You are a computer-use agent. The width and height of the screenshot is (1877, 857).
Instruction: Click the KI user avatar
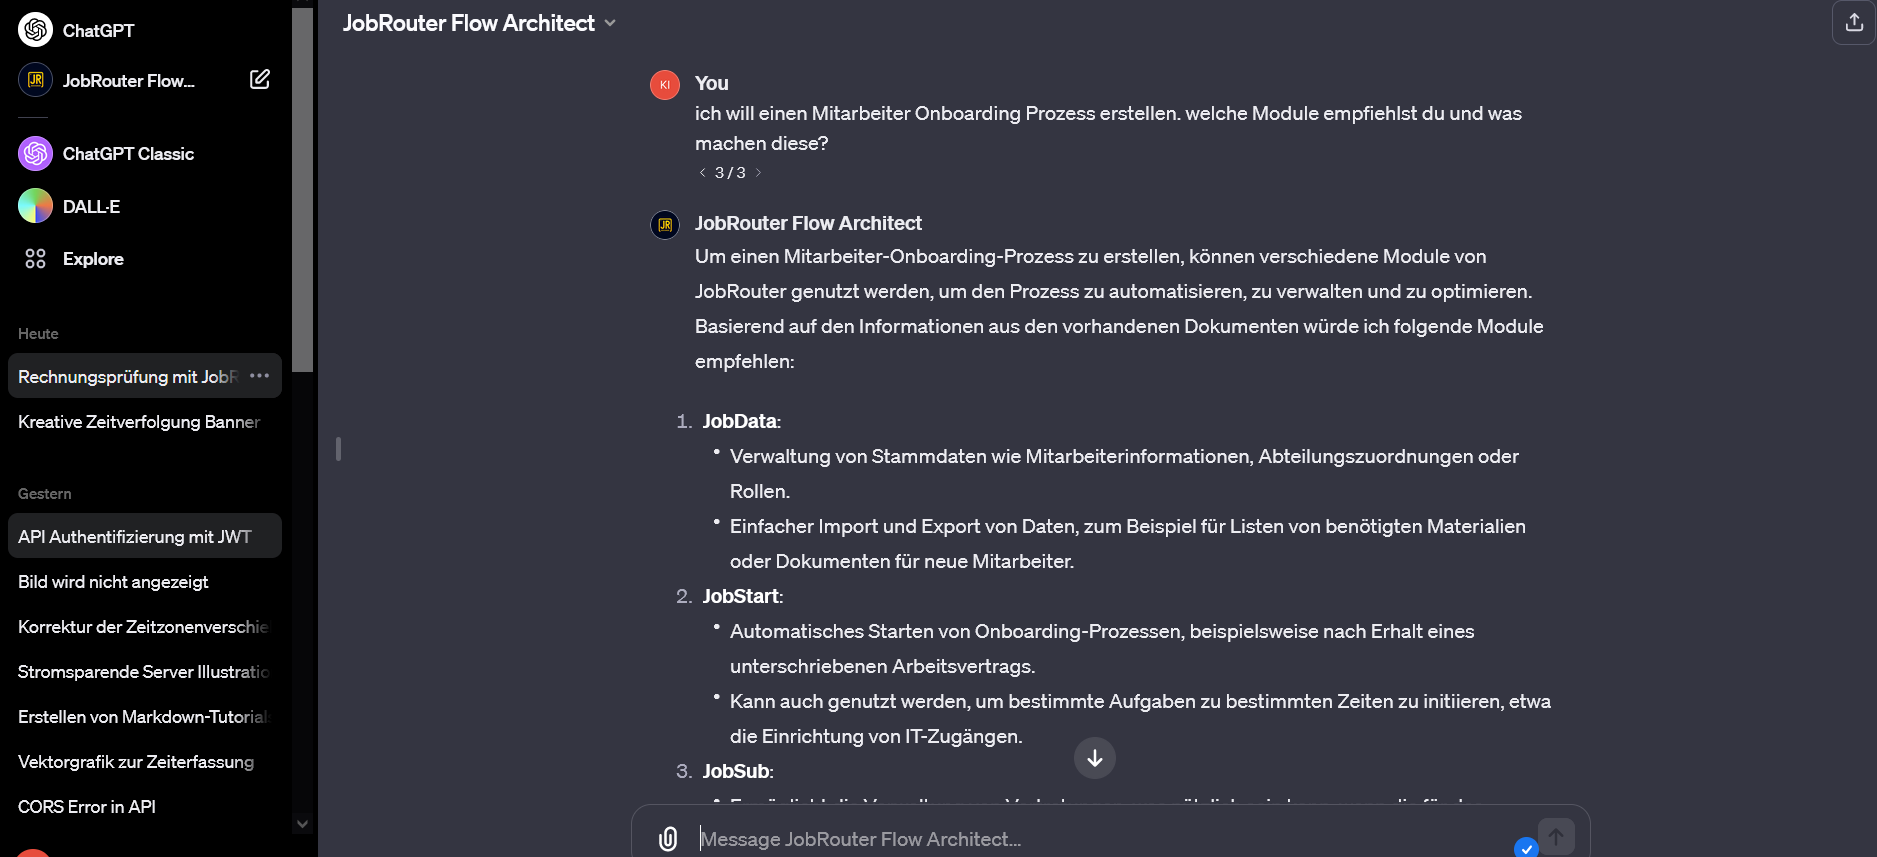[x=665, y=85]
